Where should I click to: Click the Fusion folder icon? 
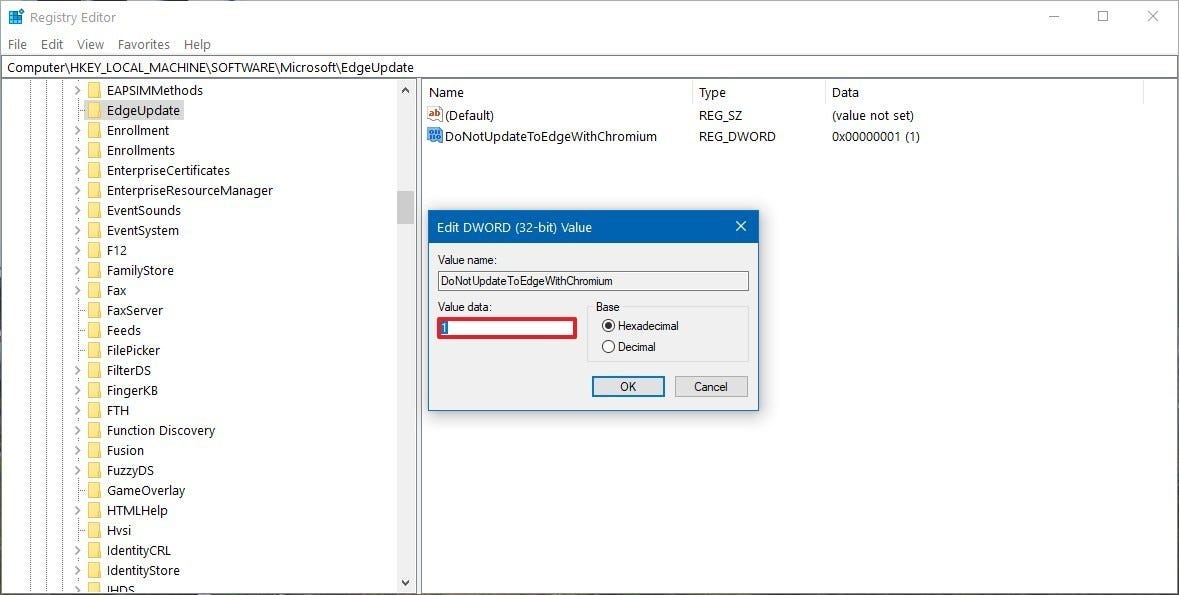pyautogui.click(x=94, y=451)
